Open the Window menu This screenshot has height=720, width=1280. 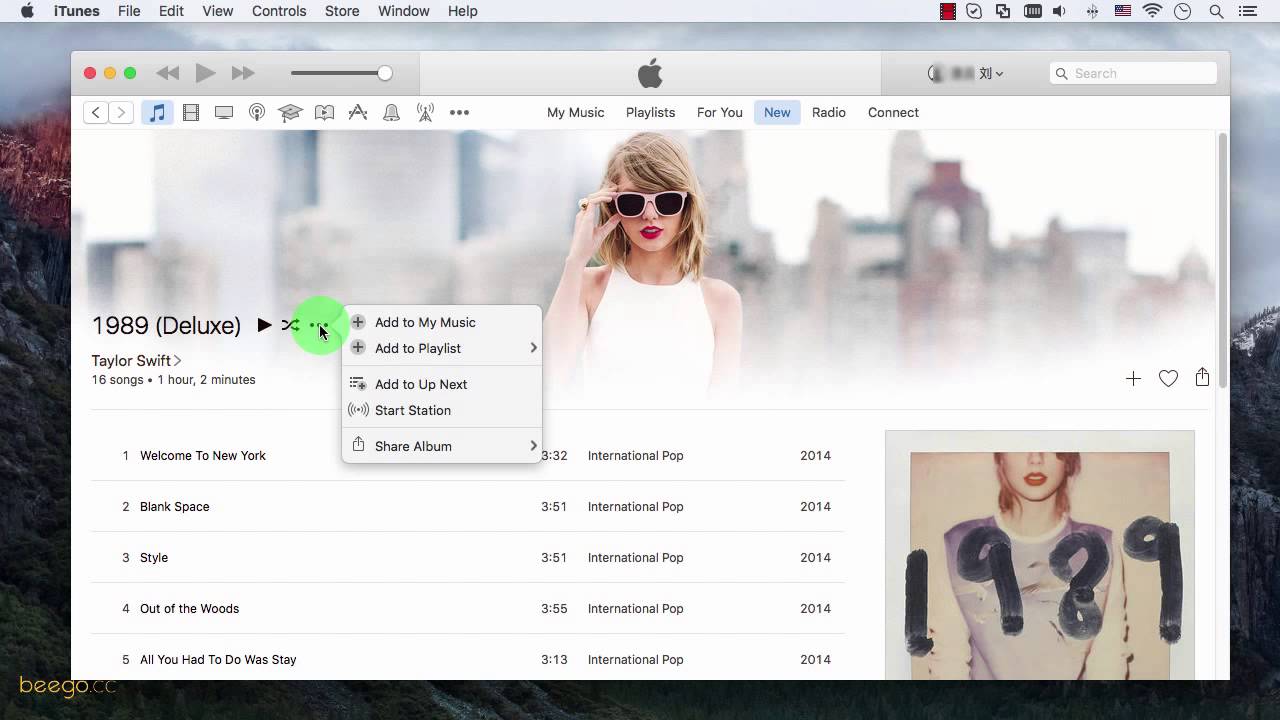pyautogui.click(x=404, y=11)
